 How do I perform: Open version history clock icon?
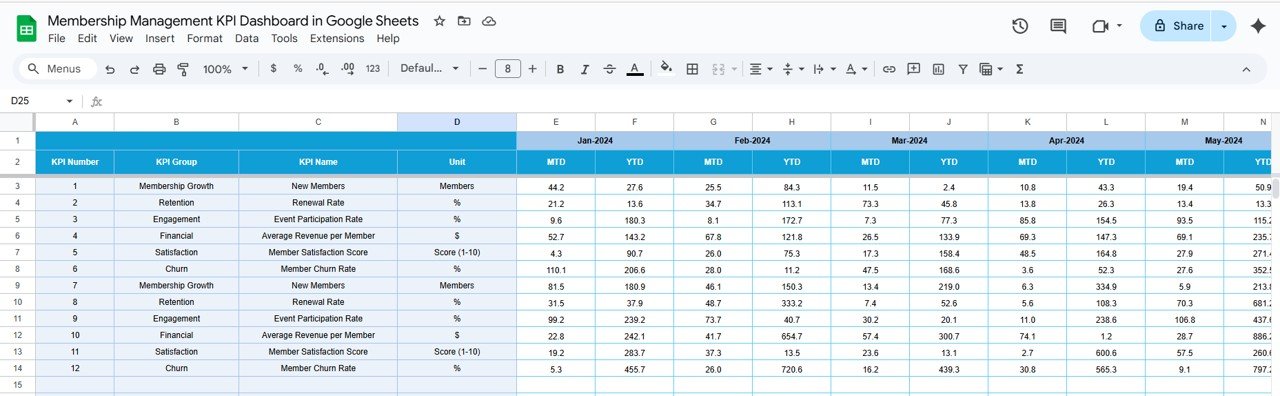point(1020,26)
